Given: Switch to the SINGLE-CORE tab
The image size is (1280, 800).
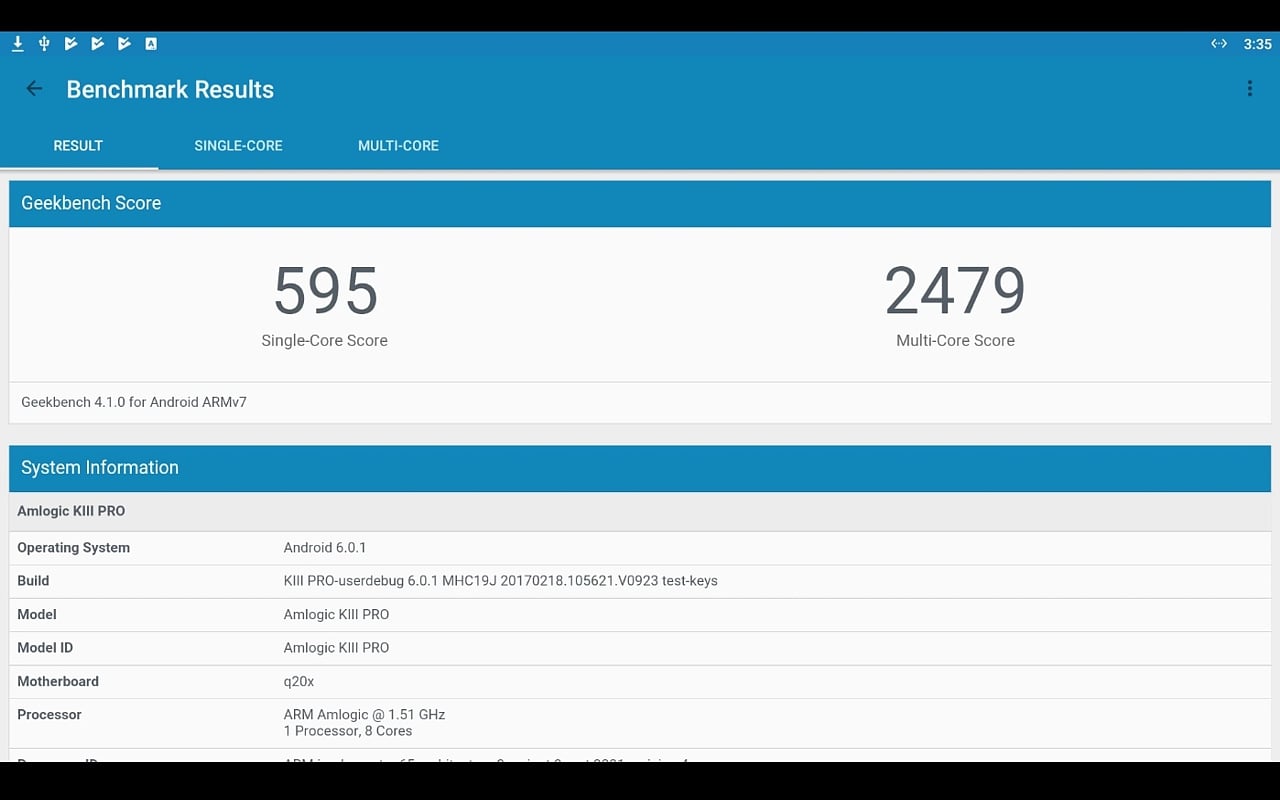Looking at the screenshot, I should pyautogui.click(x=238, y=145).
